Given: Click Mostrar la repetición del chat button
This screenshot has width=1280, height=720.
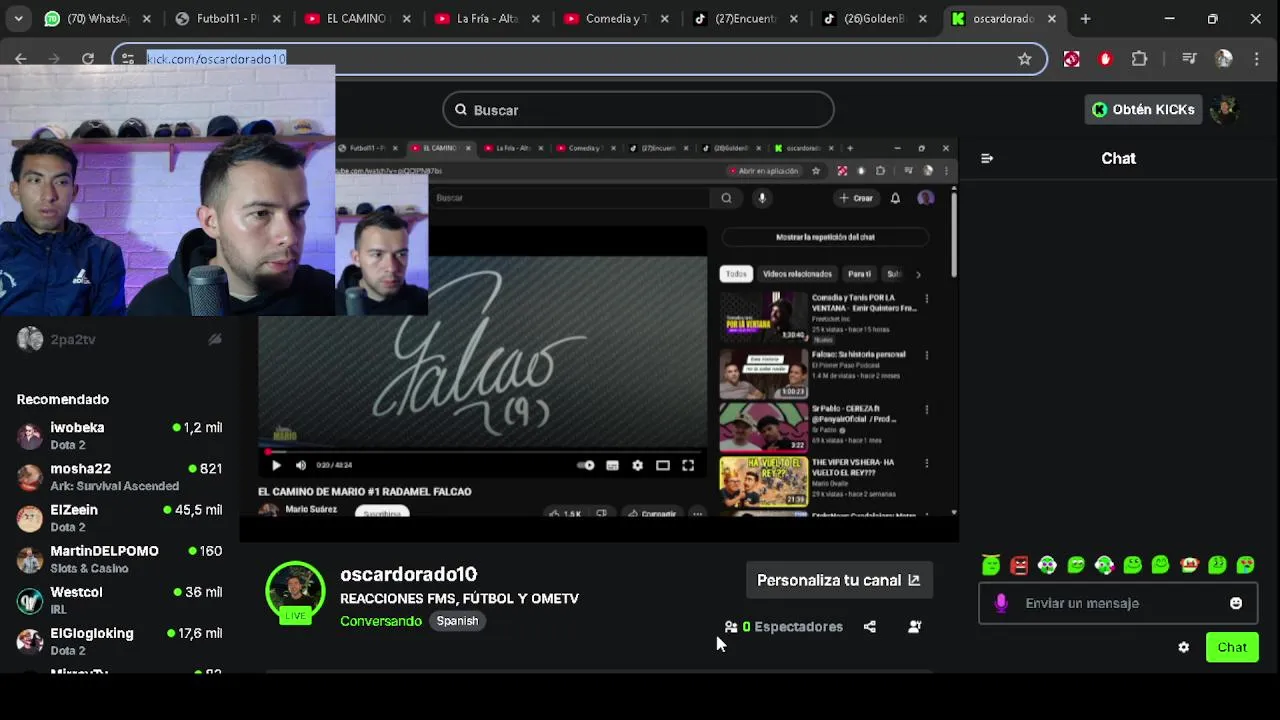Looking at the screenshot, I should 825,237.
